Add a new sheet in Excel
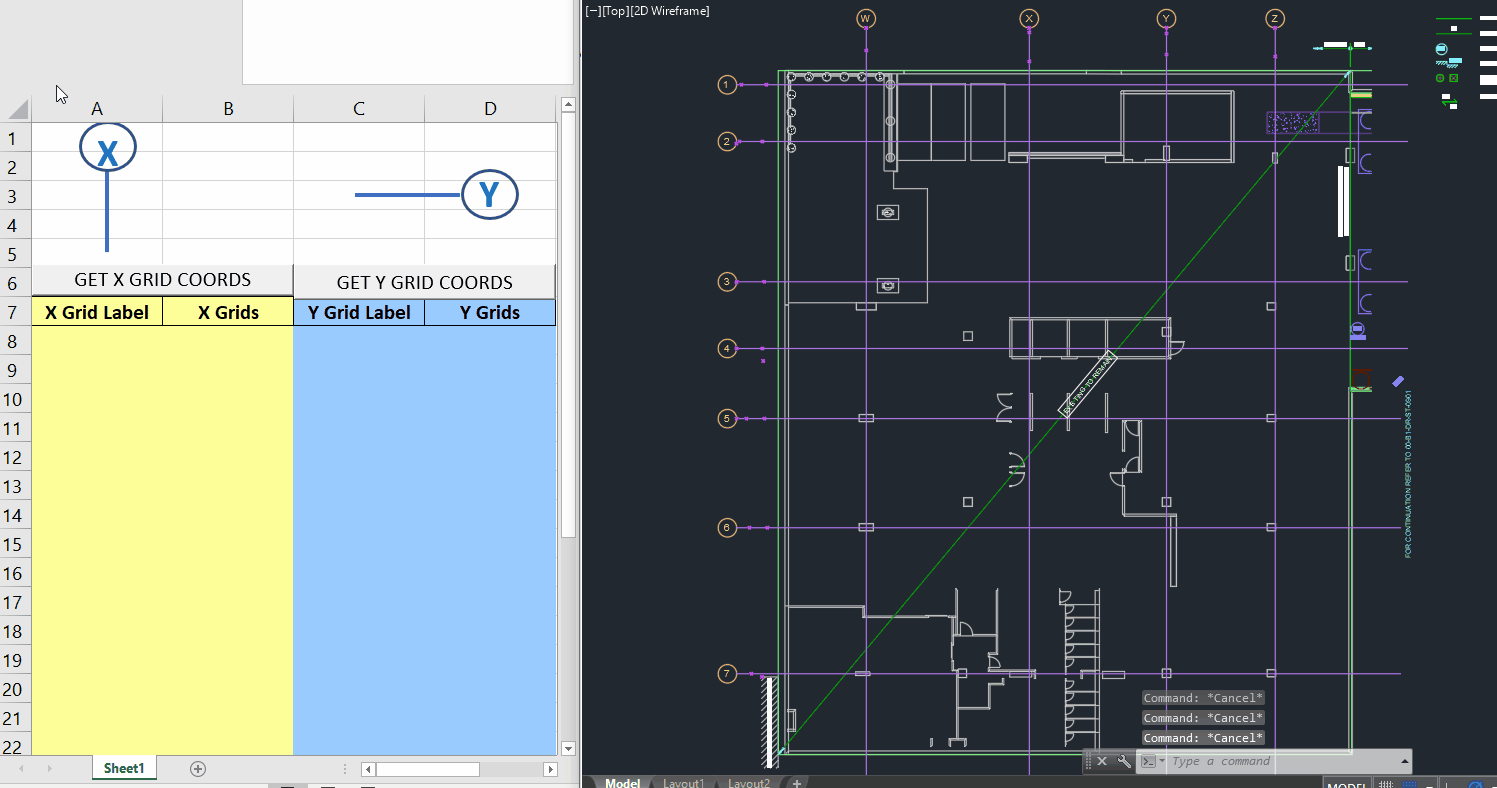This screenshot has width=1497, height=788. 198,769
